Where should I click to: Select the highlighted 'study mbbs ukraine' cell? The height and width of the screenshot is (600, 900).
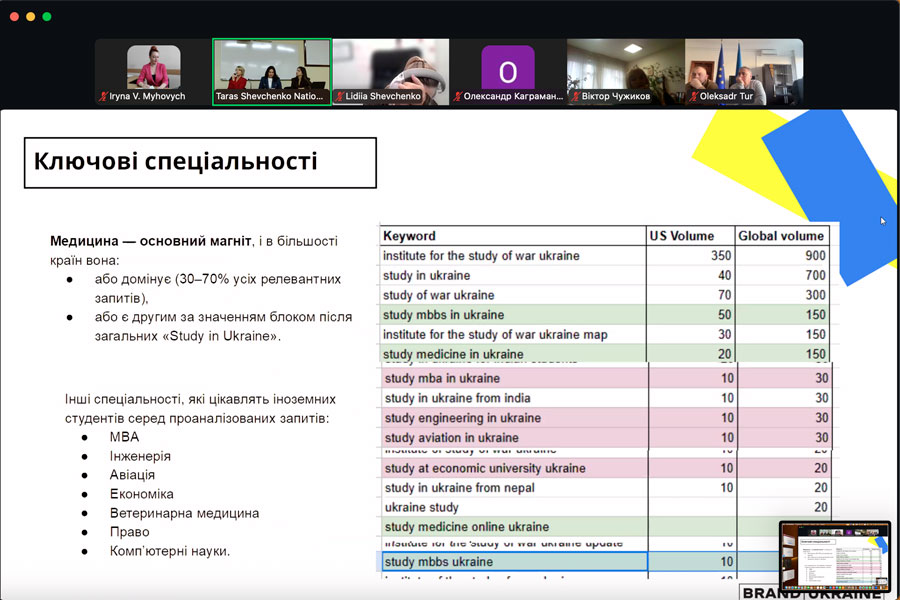coord(515,562)
